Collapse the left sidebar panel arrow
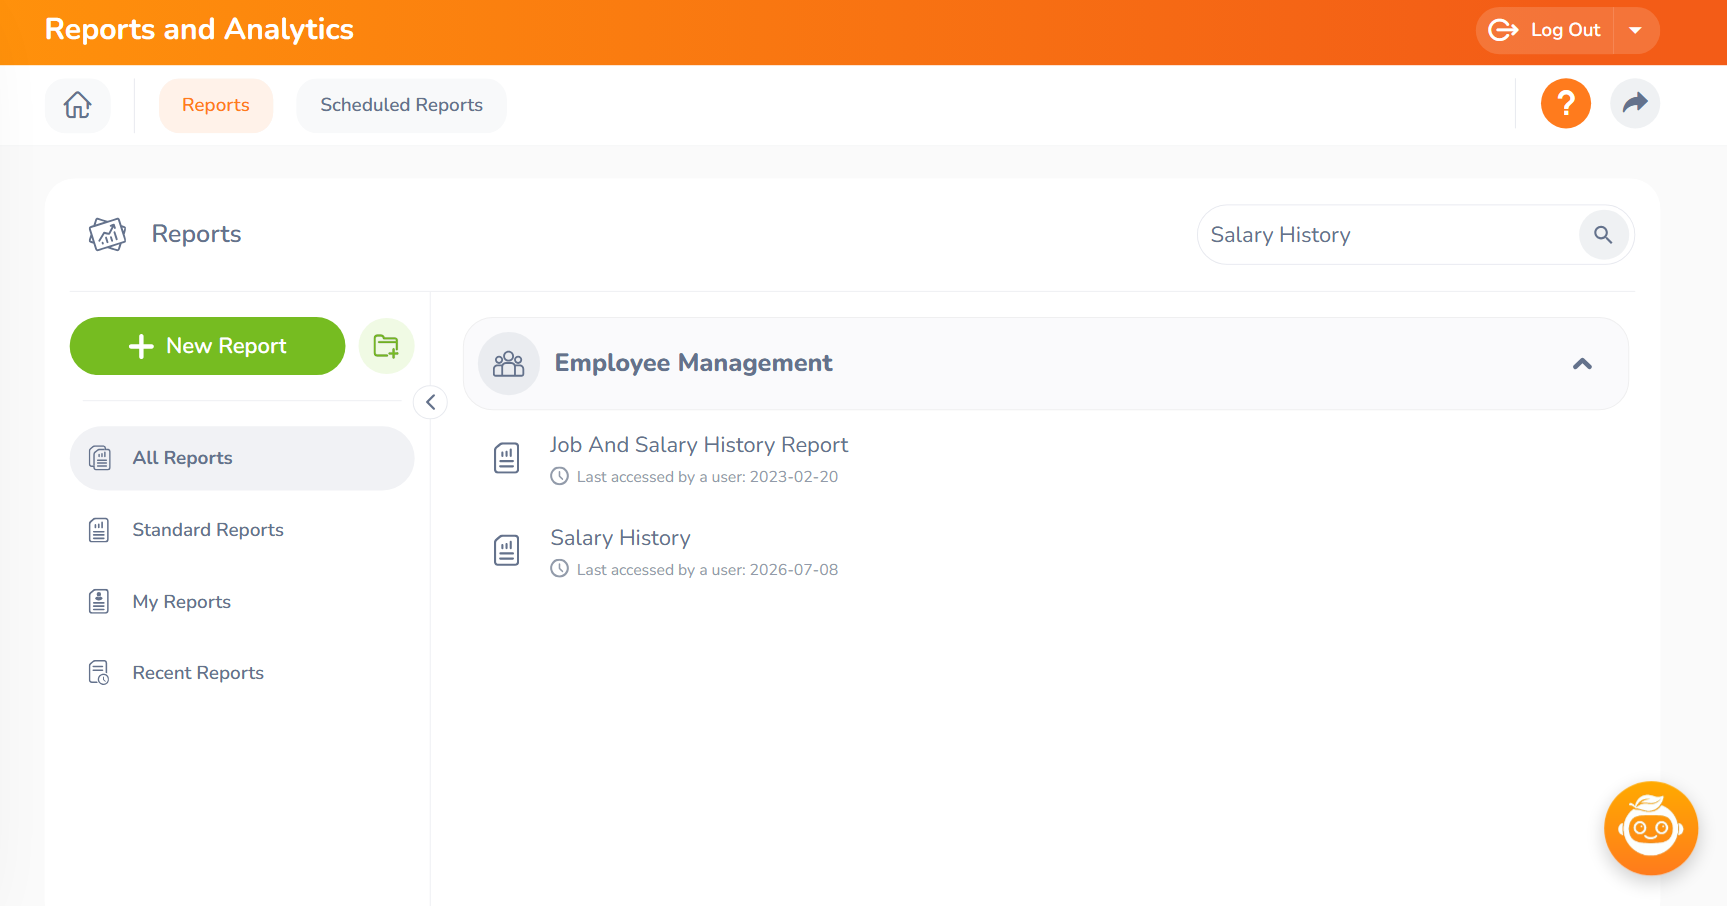1727x906 pixels. click(430, 402)
